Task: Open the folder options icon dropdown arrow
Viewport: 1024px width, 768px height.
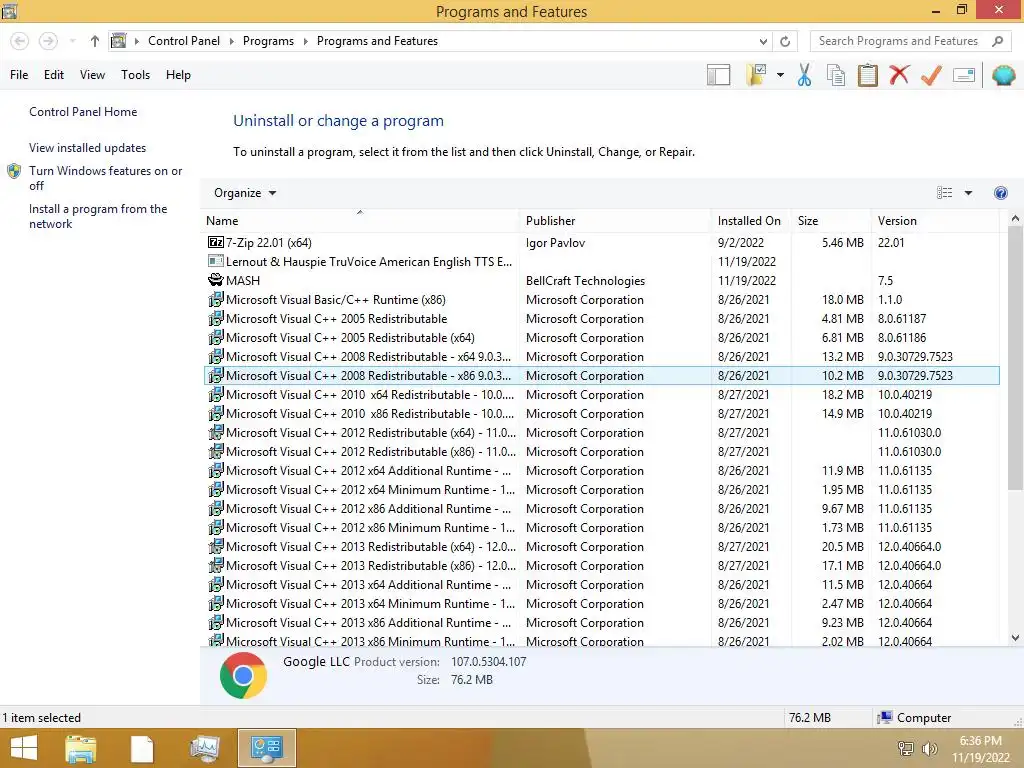Action: [x=780, y=75]
